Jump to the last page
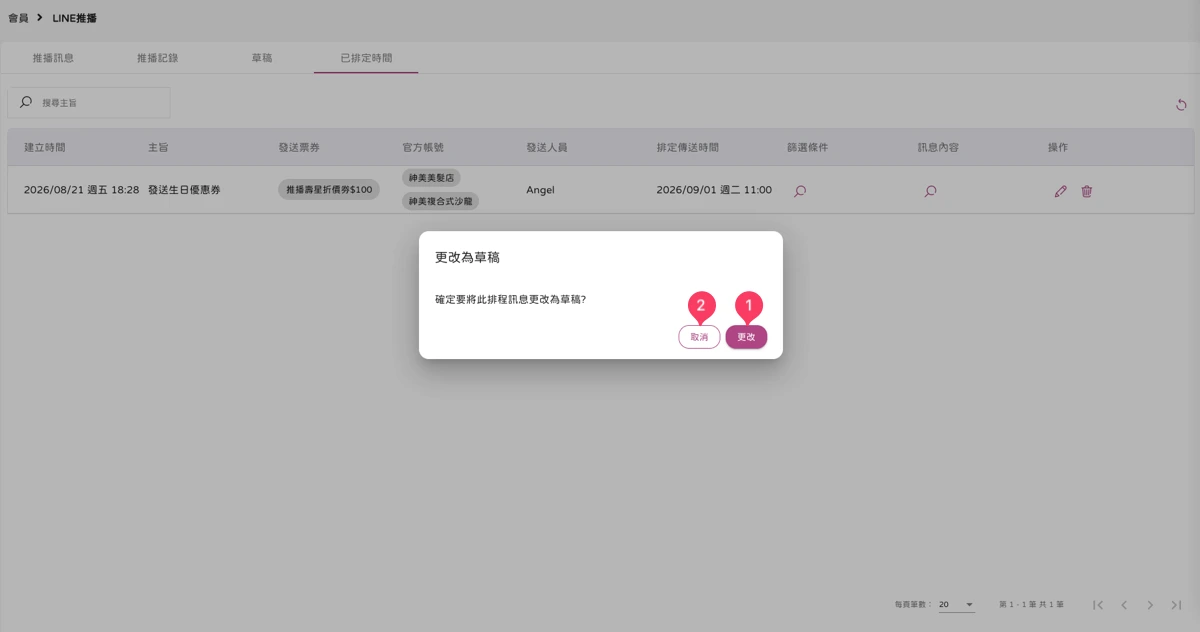Screen dimensions: 1200x632 click(x=1176, y=605)
